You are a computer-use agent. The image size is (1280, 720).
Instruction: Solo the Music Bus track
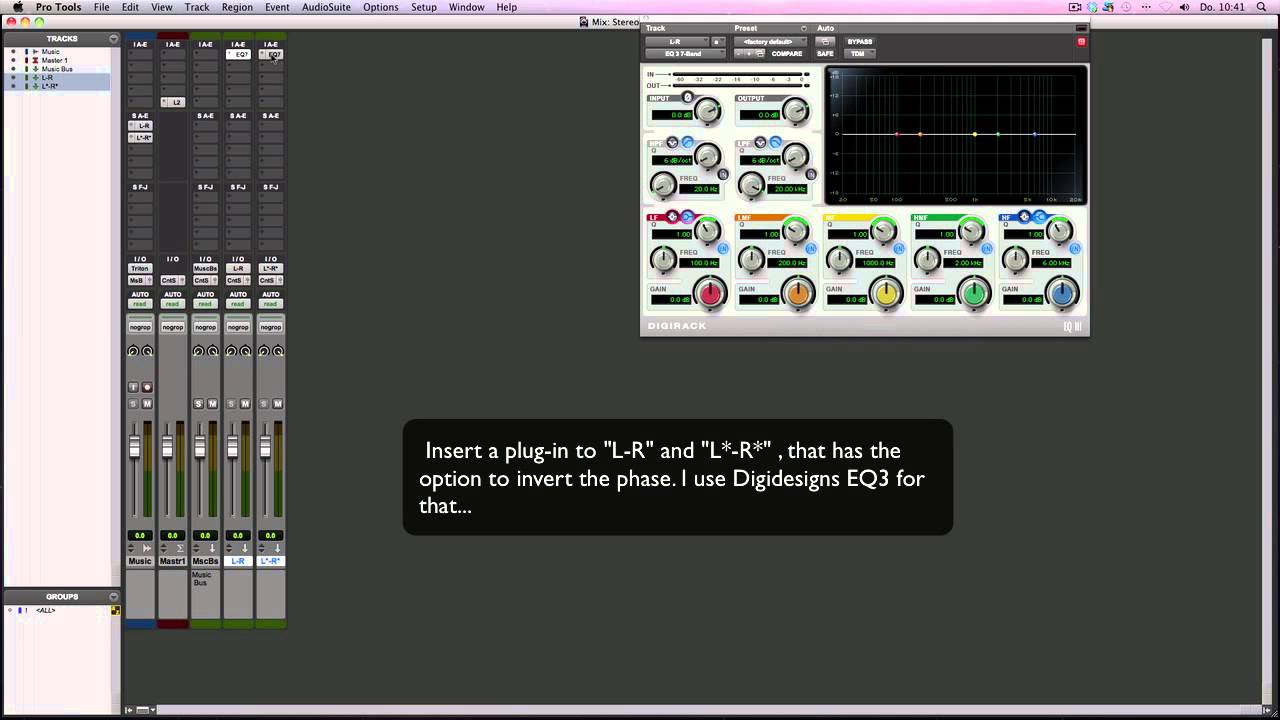click(x=198, y=404)
